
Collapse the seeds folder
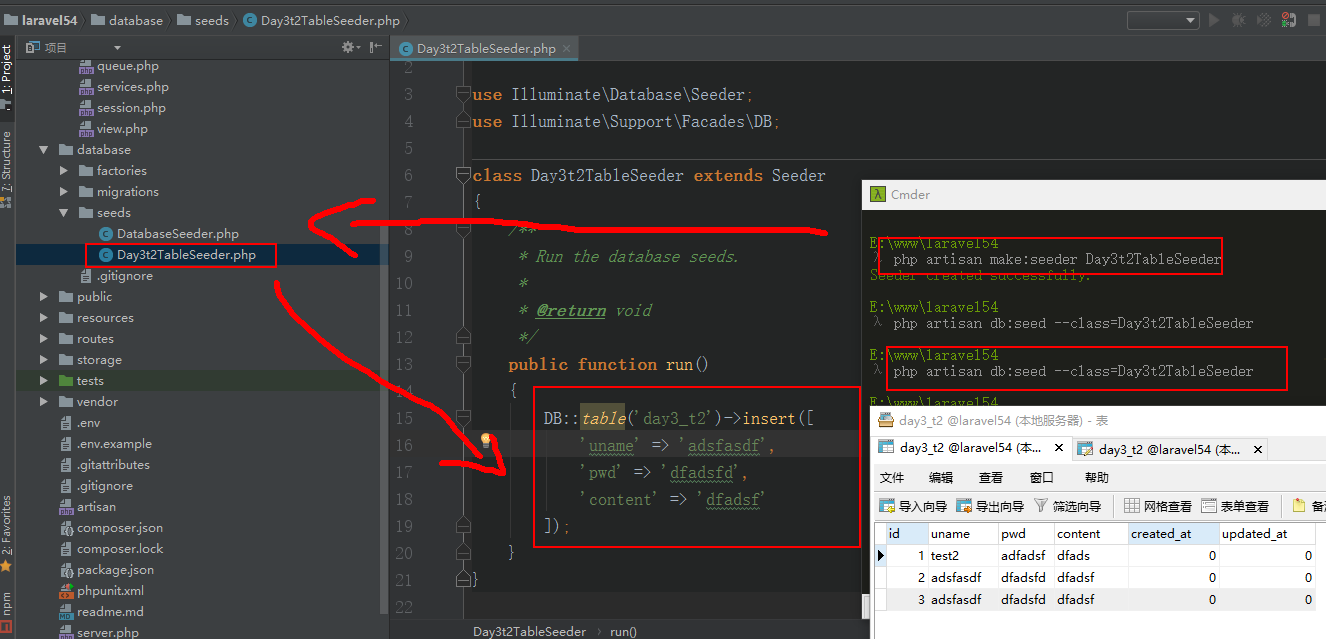point(64,213)
